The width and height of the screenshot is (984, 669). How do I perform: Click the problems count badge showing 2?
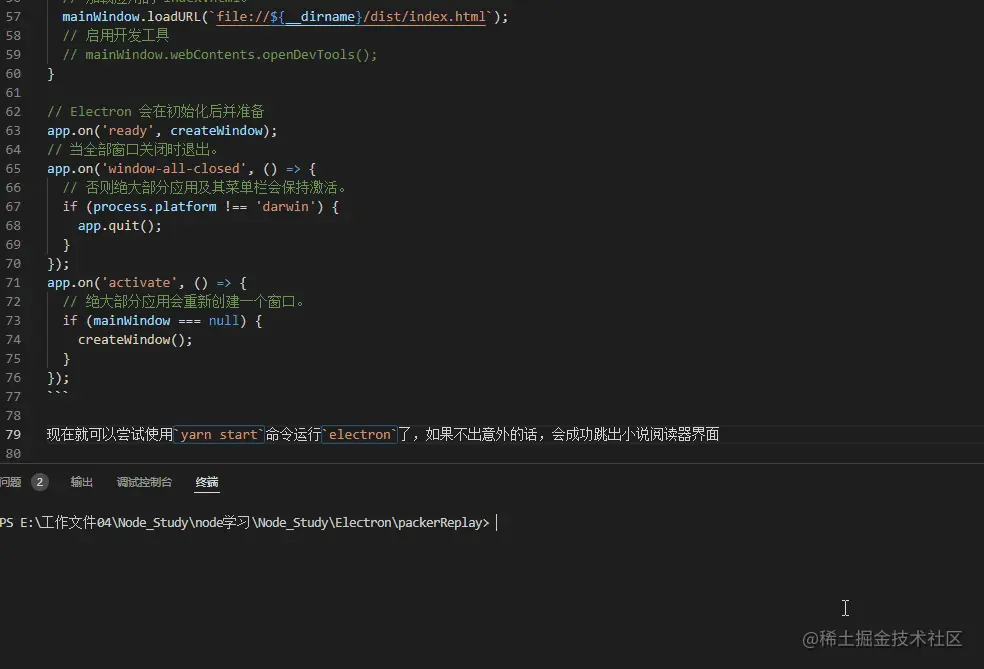click(x=38, y=481)
